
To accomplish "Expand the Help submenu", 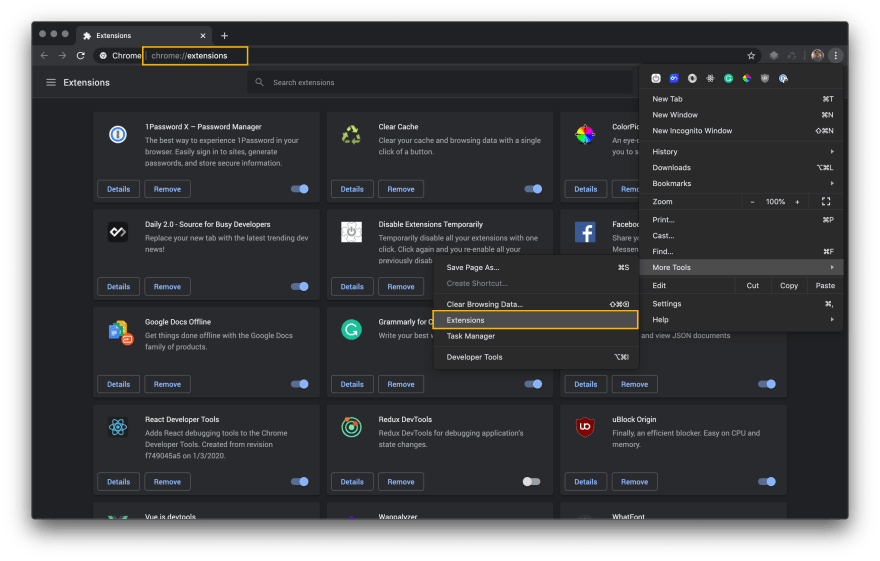I will 741,319.
